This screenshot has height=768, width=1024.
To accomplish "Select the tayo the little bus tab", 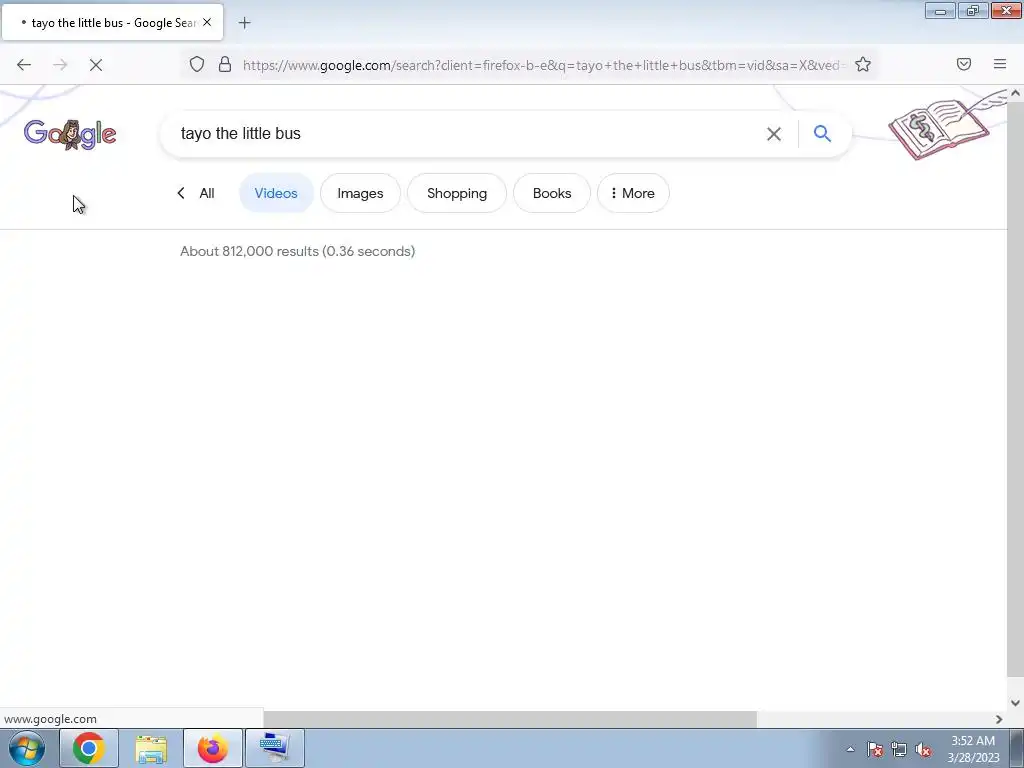I will [112, 22].
